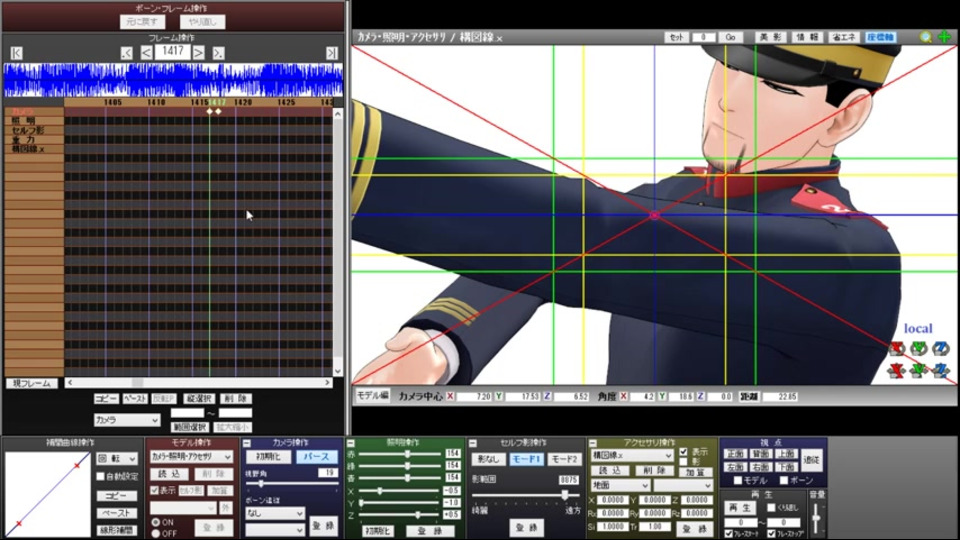Click the blue Z-axis rotate gizmo icon
The height and width of the screenshot is (540, 960).
pos(940,349)
